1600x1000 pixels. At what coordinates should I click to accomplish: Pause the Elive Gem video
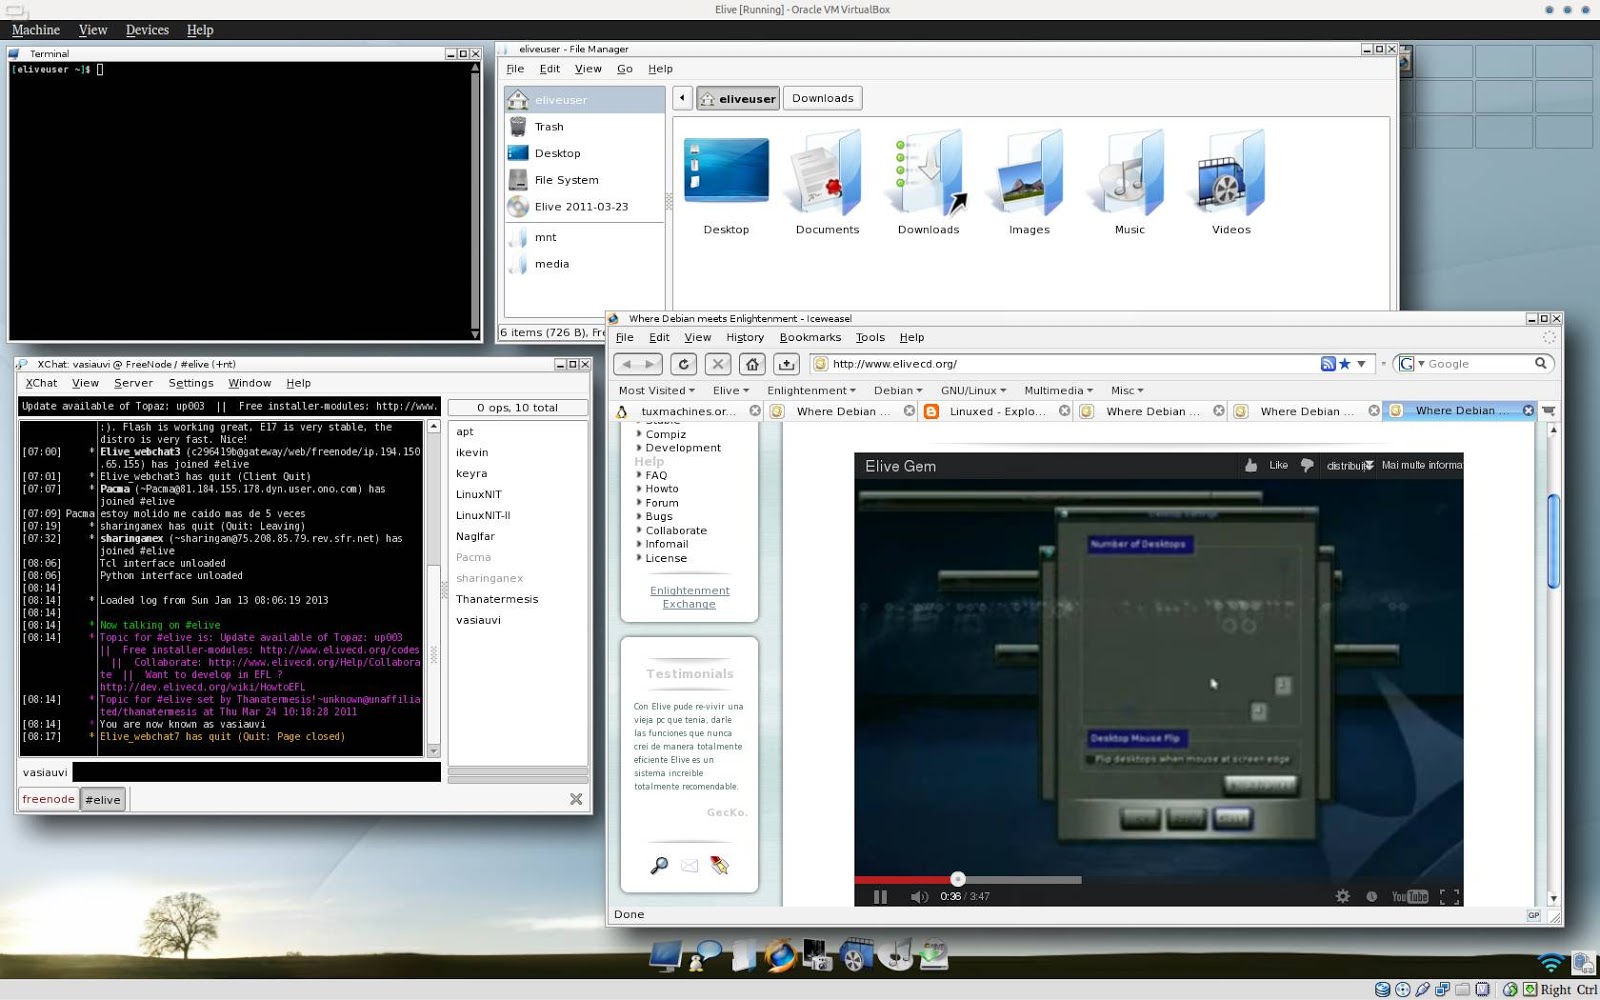pos(881,896)
